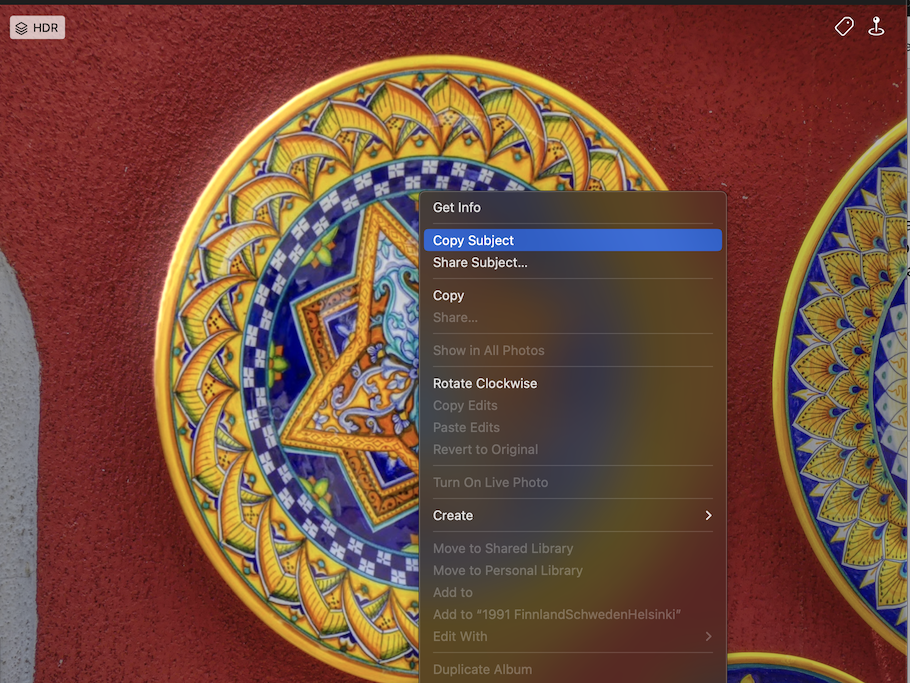Select Copy Subject menu entry

click(x=572, y=240)
